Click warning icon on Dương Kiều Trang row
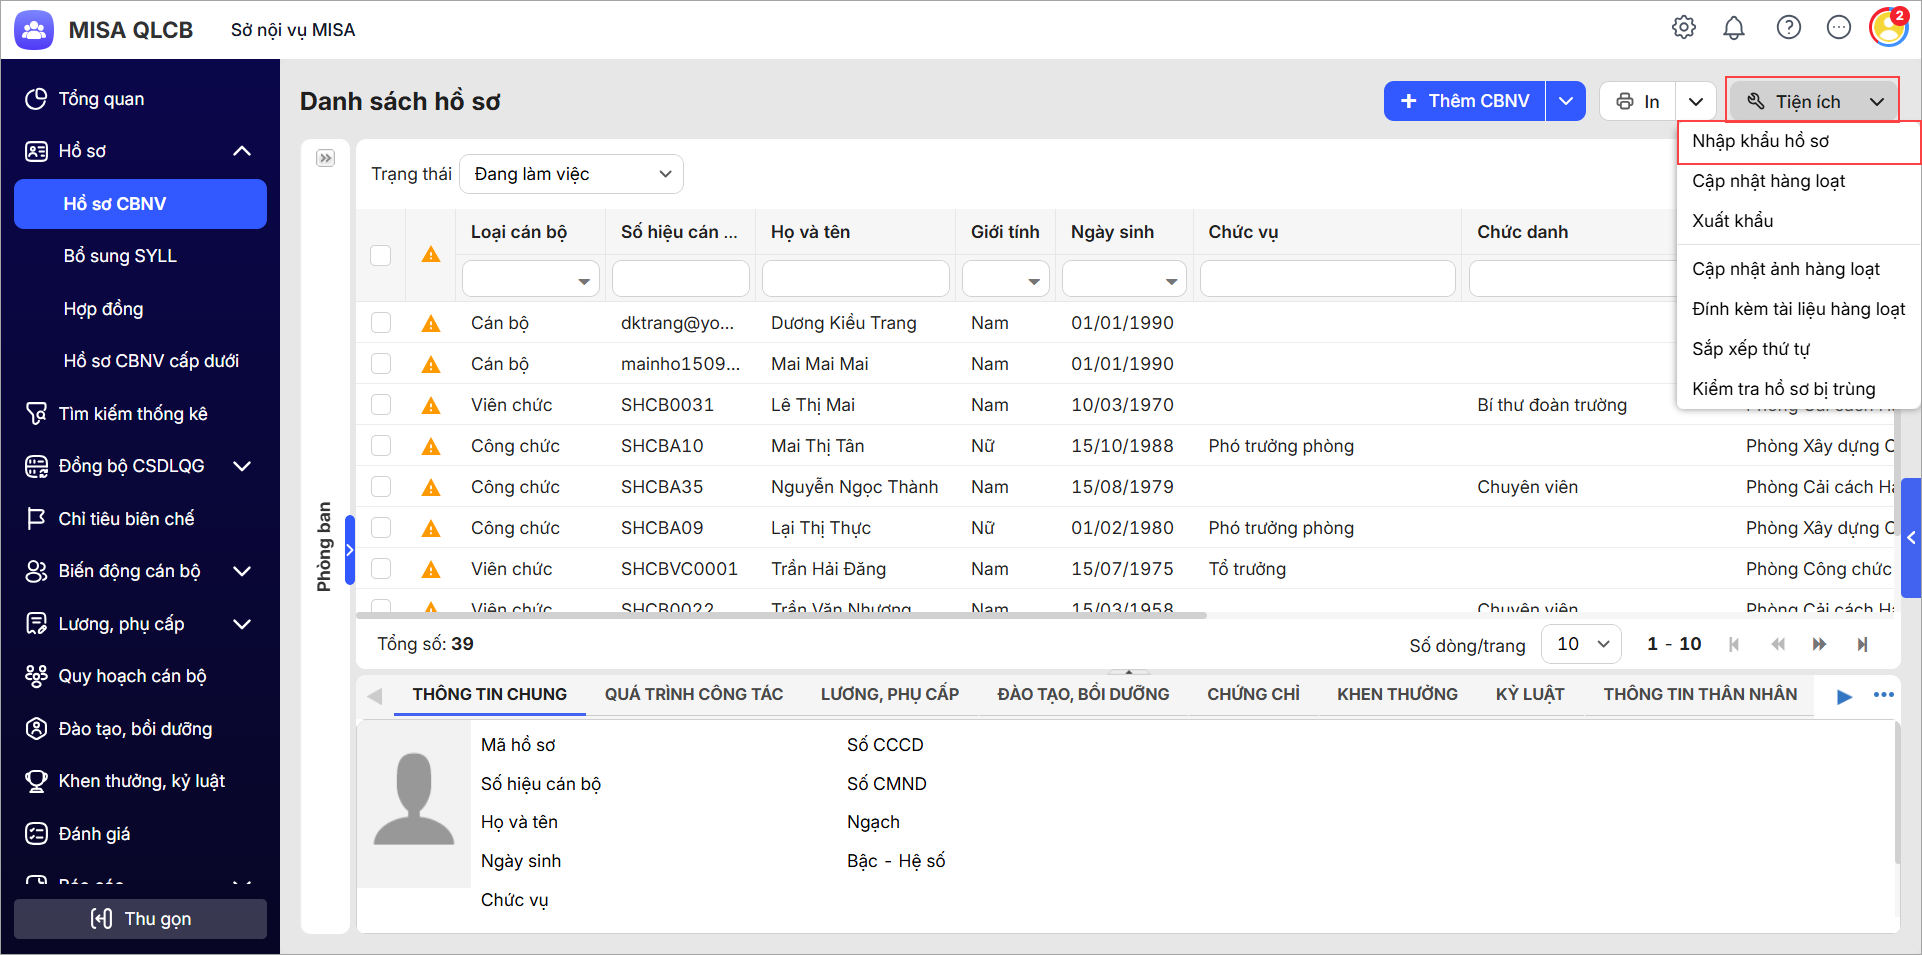1922x955 pixels. coord(431,323)
